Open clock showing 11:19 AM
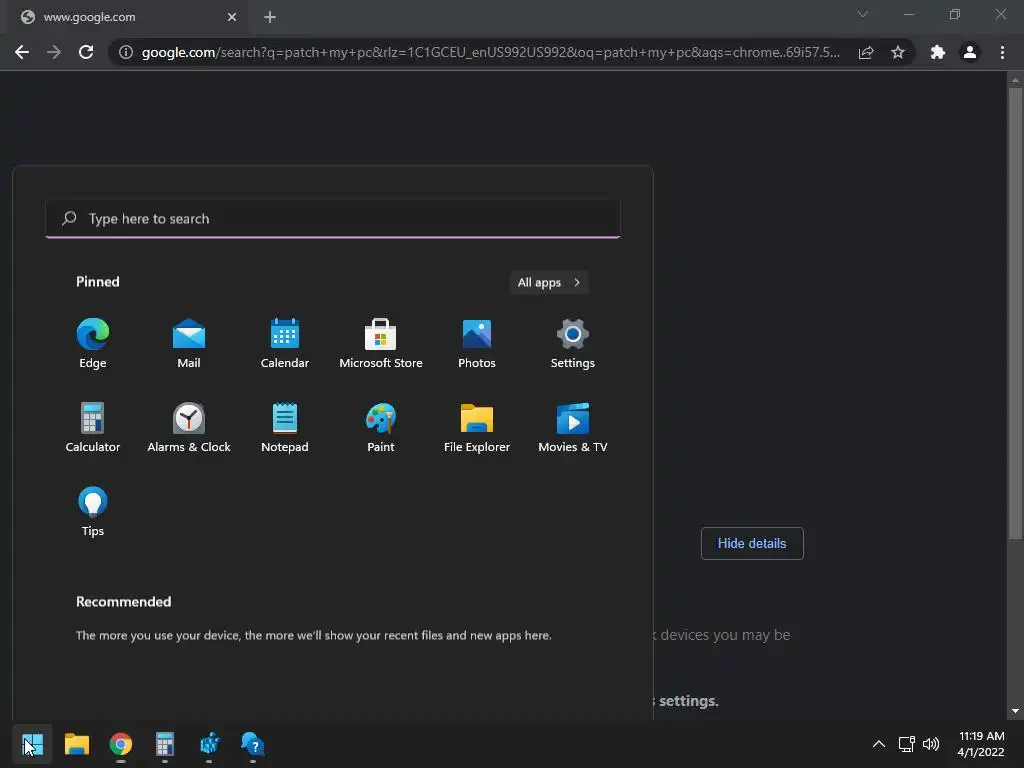This screenshot has width=1024, height=768. click(980, 744)
